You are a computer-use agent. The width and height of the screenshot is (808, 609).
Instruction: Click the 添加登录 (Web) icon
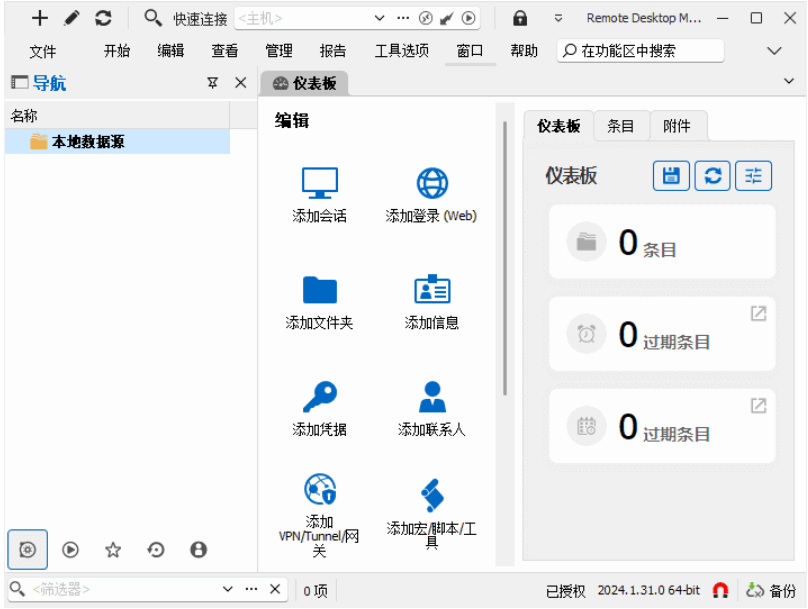(x=431, y=184)
